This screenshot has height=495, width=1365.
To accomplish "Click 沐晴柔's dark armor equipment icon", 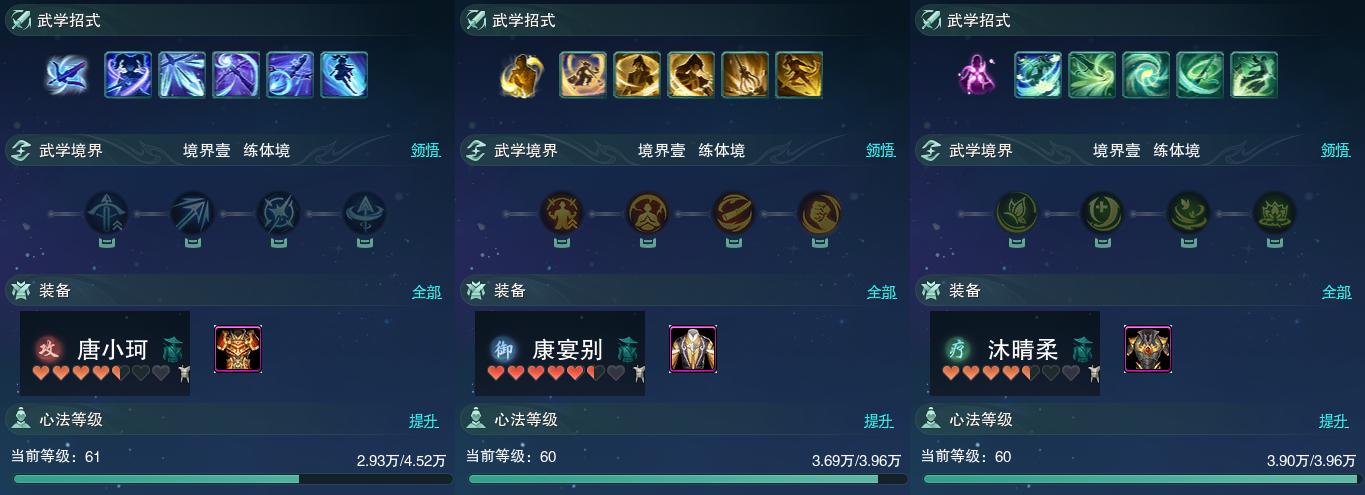I will 1148,349.
